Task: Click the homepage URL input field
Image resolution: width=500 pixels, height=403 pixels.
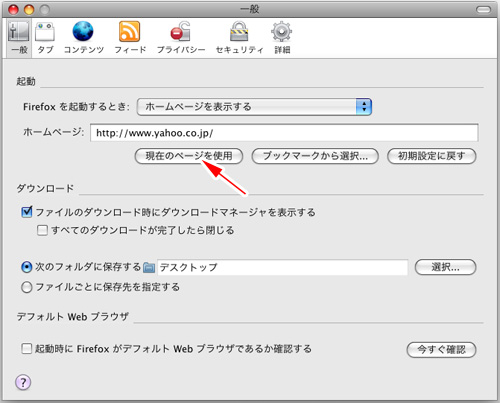Action: (284, 133)
